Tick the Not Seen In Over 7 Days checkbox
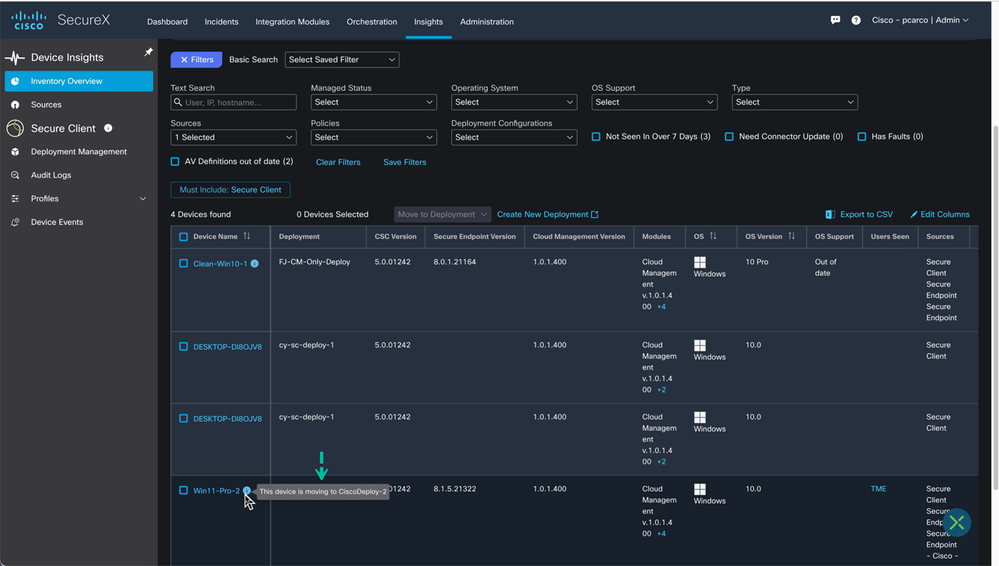The height and width of the screenshot is (566, 999). click(596, 136)
